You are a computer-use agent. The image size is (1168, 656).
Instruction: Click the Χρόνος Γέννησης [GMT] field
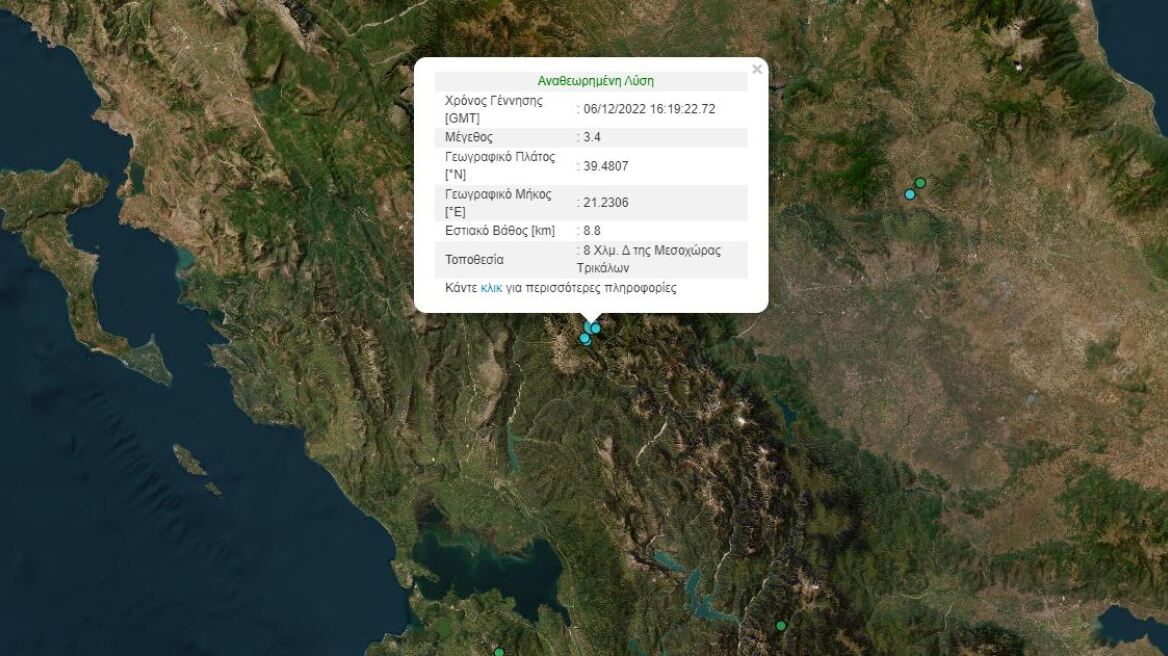492,107
